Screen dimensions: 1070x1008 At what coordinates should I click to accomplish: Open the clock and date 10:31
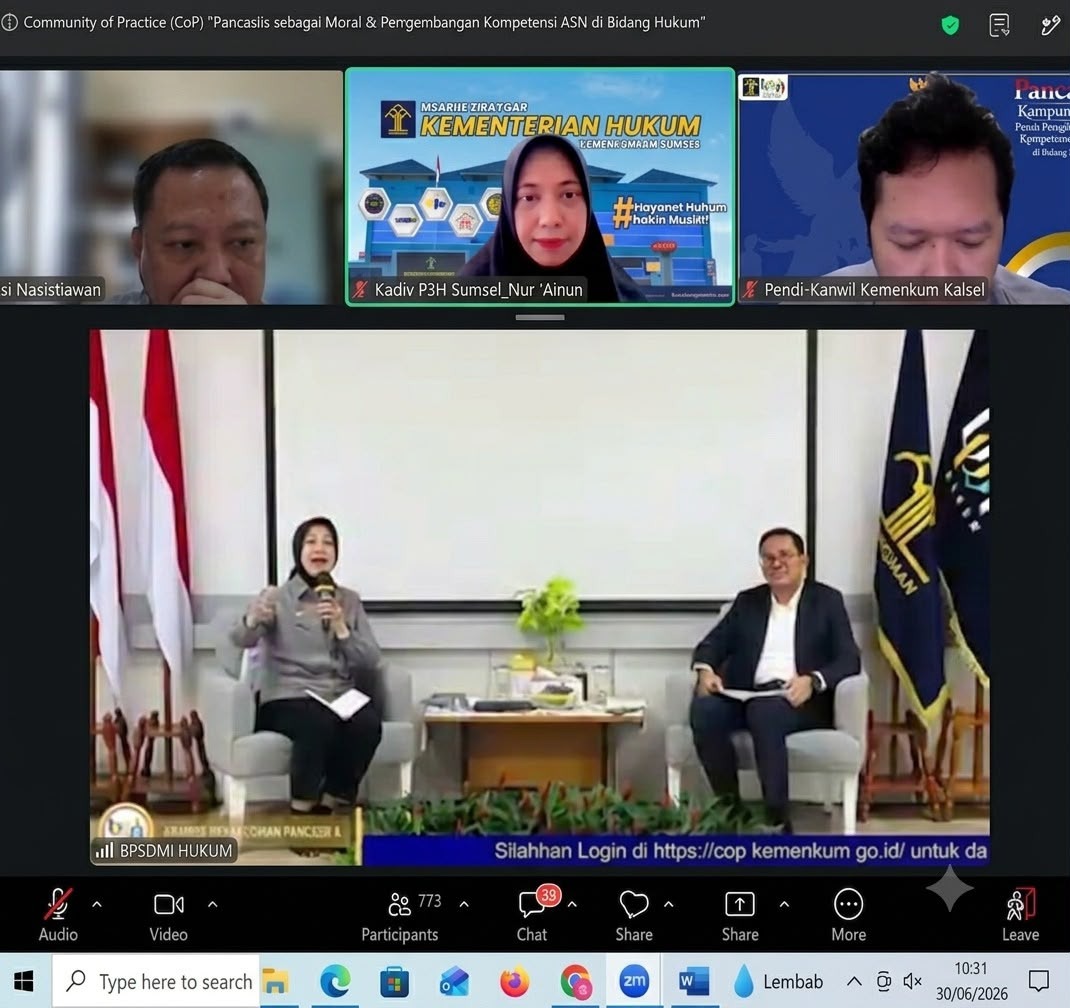(x=971, y=981)
